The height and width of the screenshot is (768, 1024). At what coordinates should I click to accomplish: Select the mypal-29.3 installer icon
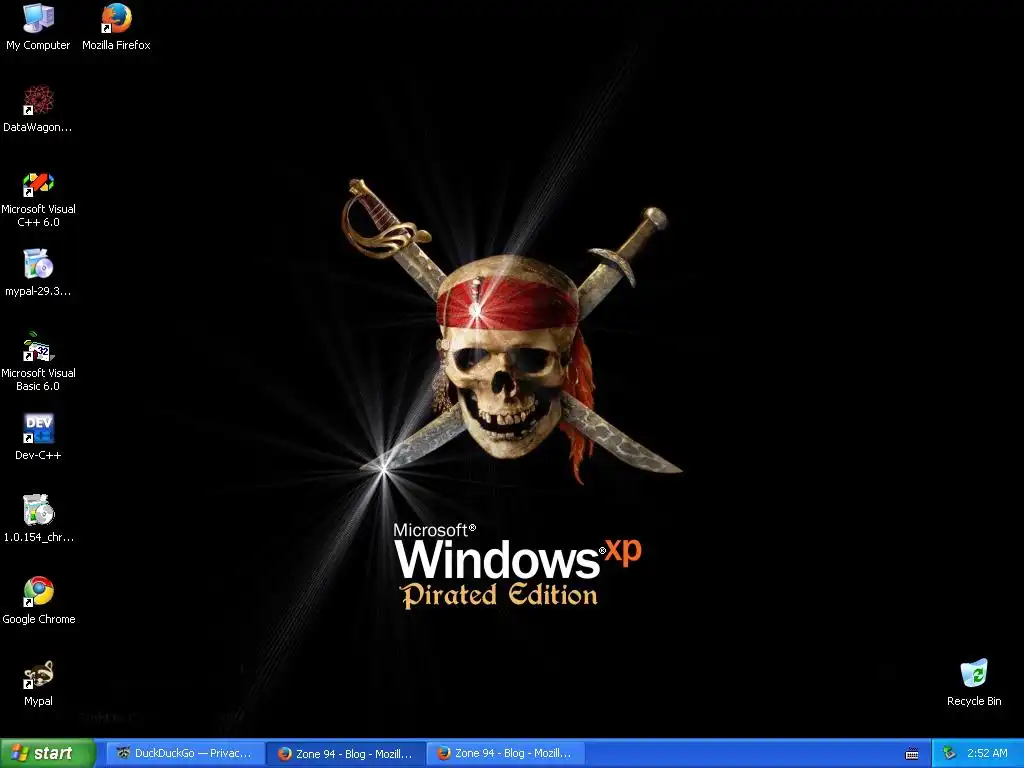[38, 273]
